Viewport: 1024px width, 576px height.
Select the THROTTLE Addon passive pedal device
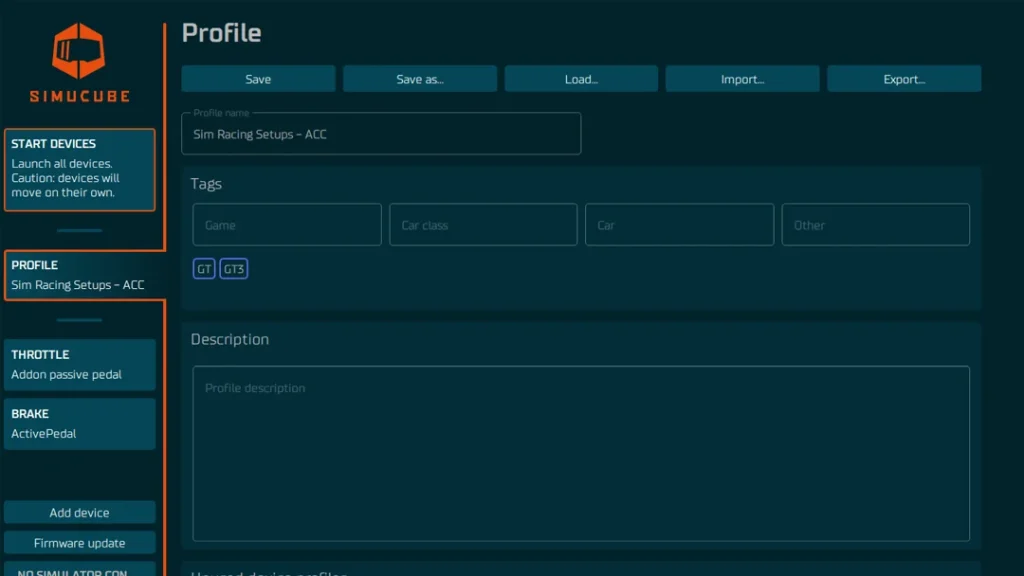[80, 364]
